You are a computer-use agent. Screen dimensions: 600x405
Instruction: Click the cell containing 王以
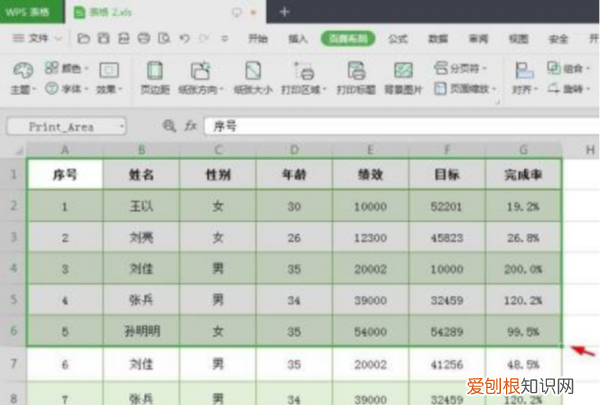click(141, 206)
